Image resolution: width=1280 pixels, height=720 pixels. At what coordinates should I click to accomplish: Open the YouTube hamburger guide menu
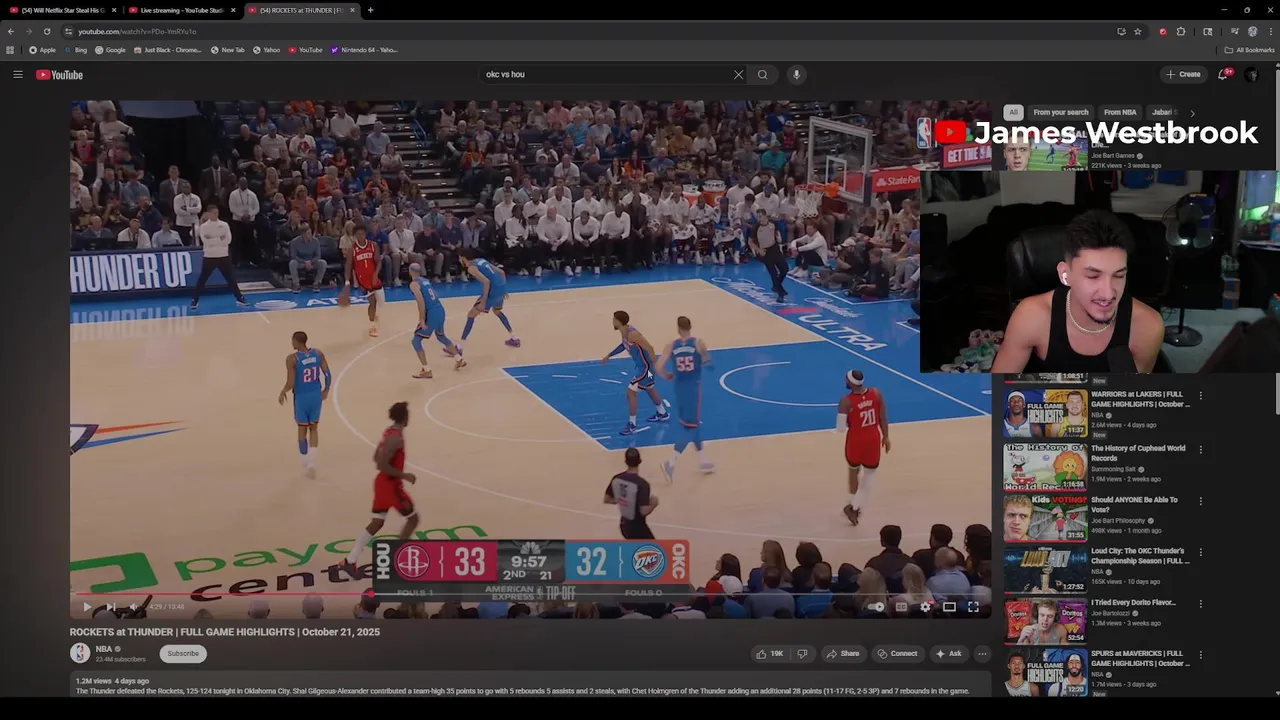(18, 74)
